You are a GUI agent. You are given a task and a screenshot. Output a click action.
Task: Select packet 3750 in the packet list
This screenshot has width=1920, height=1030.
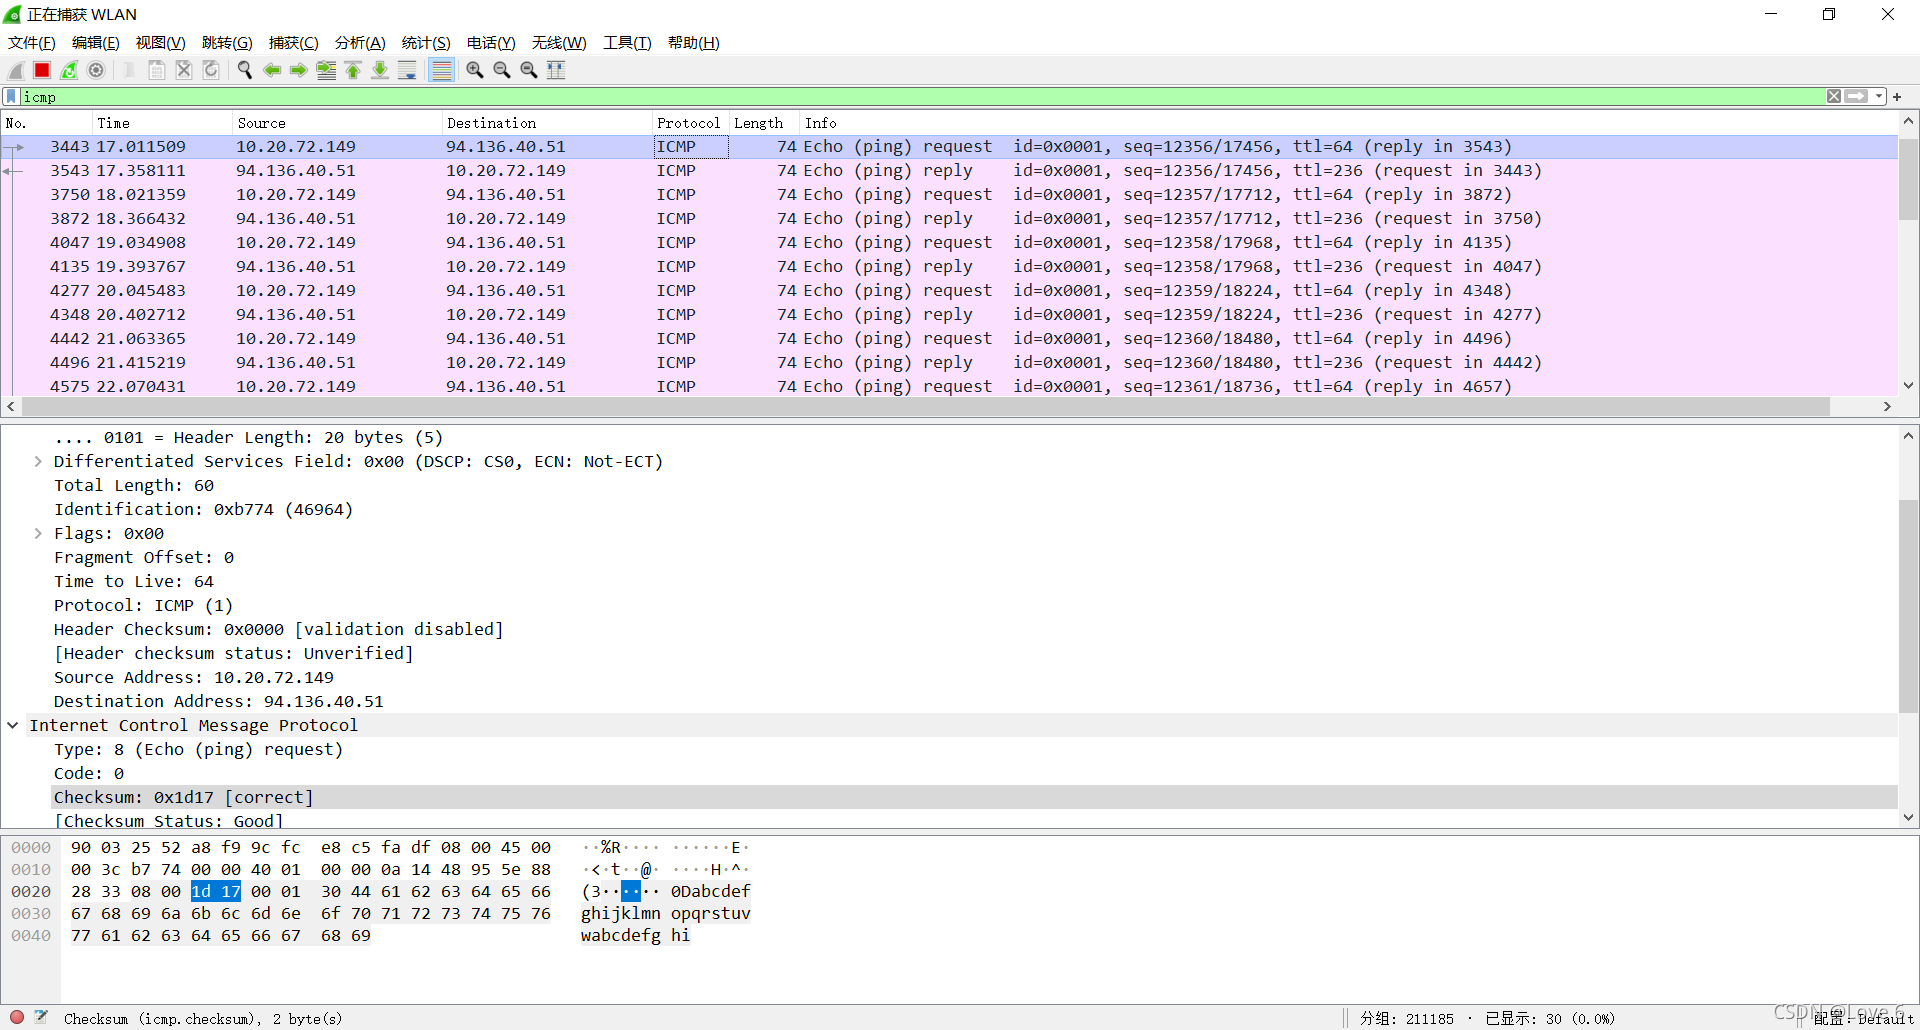(x=950, y=195)
